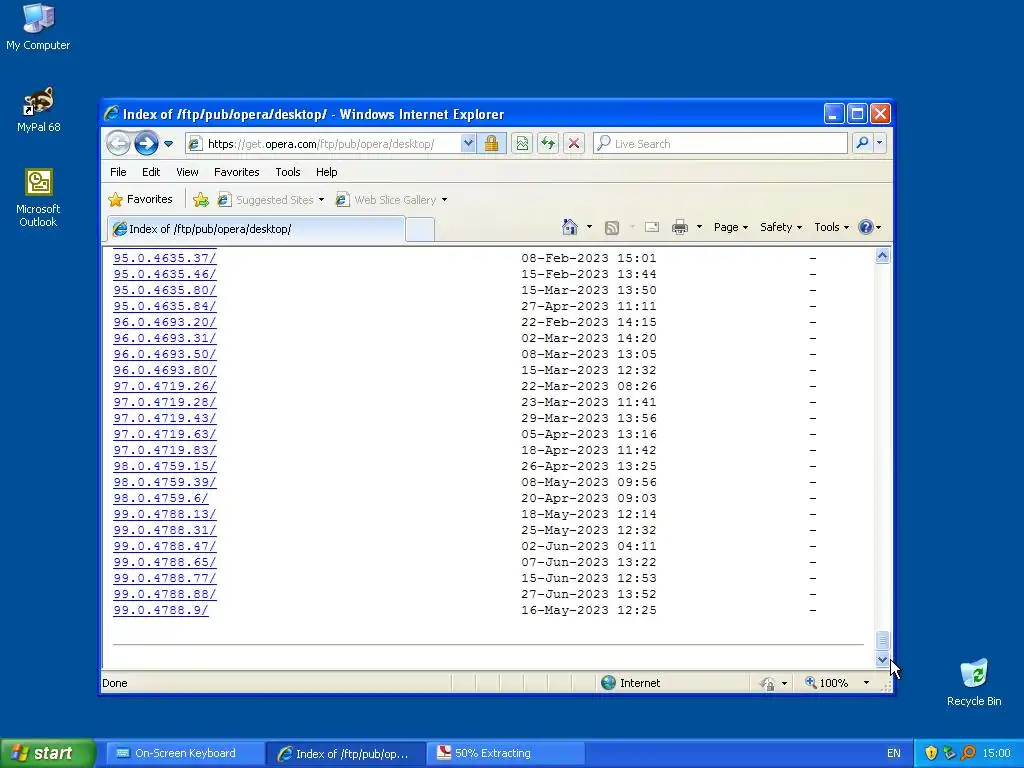1024x768 pixels.
Task: Open the 95.0.4635.37/ directory link
Action: coord(165,258)
